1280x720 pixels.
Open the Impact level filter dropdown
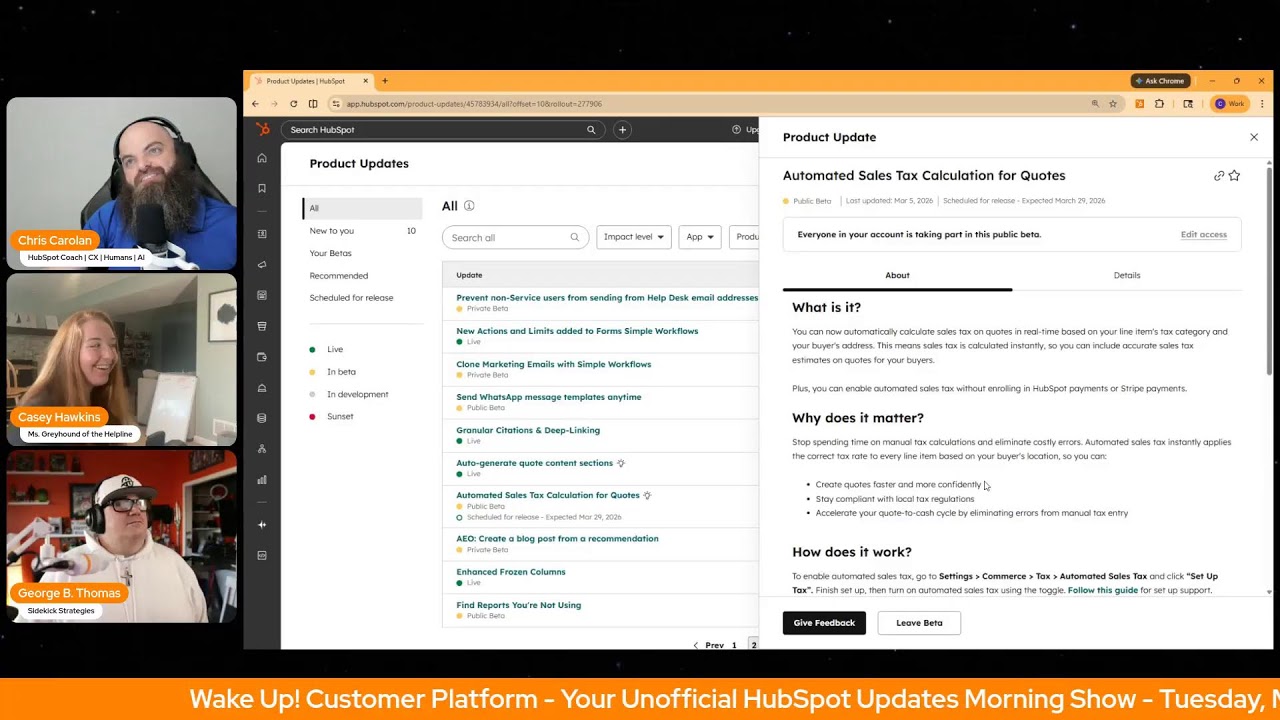[x=633, y=237]
